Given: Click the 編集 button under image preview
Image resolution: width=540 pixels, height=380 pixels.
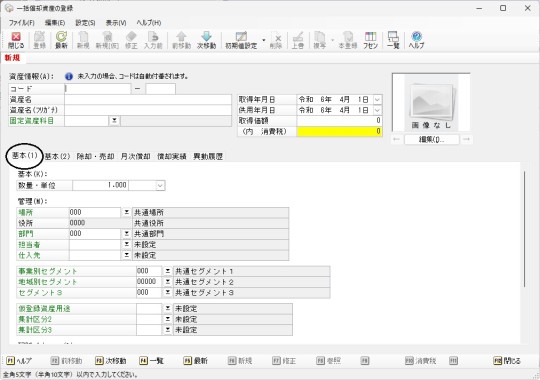Looking at the screenshot, I should (x=431, y=140).
